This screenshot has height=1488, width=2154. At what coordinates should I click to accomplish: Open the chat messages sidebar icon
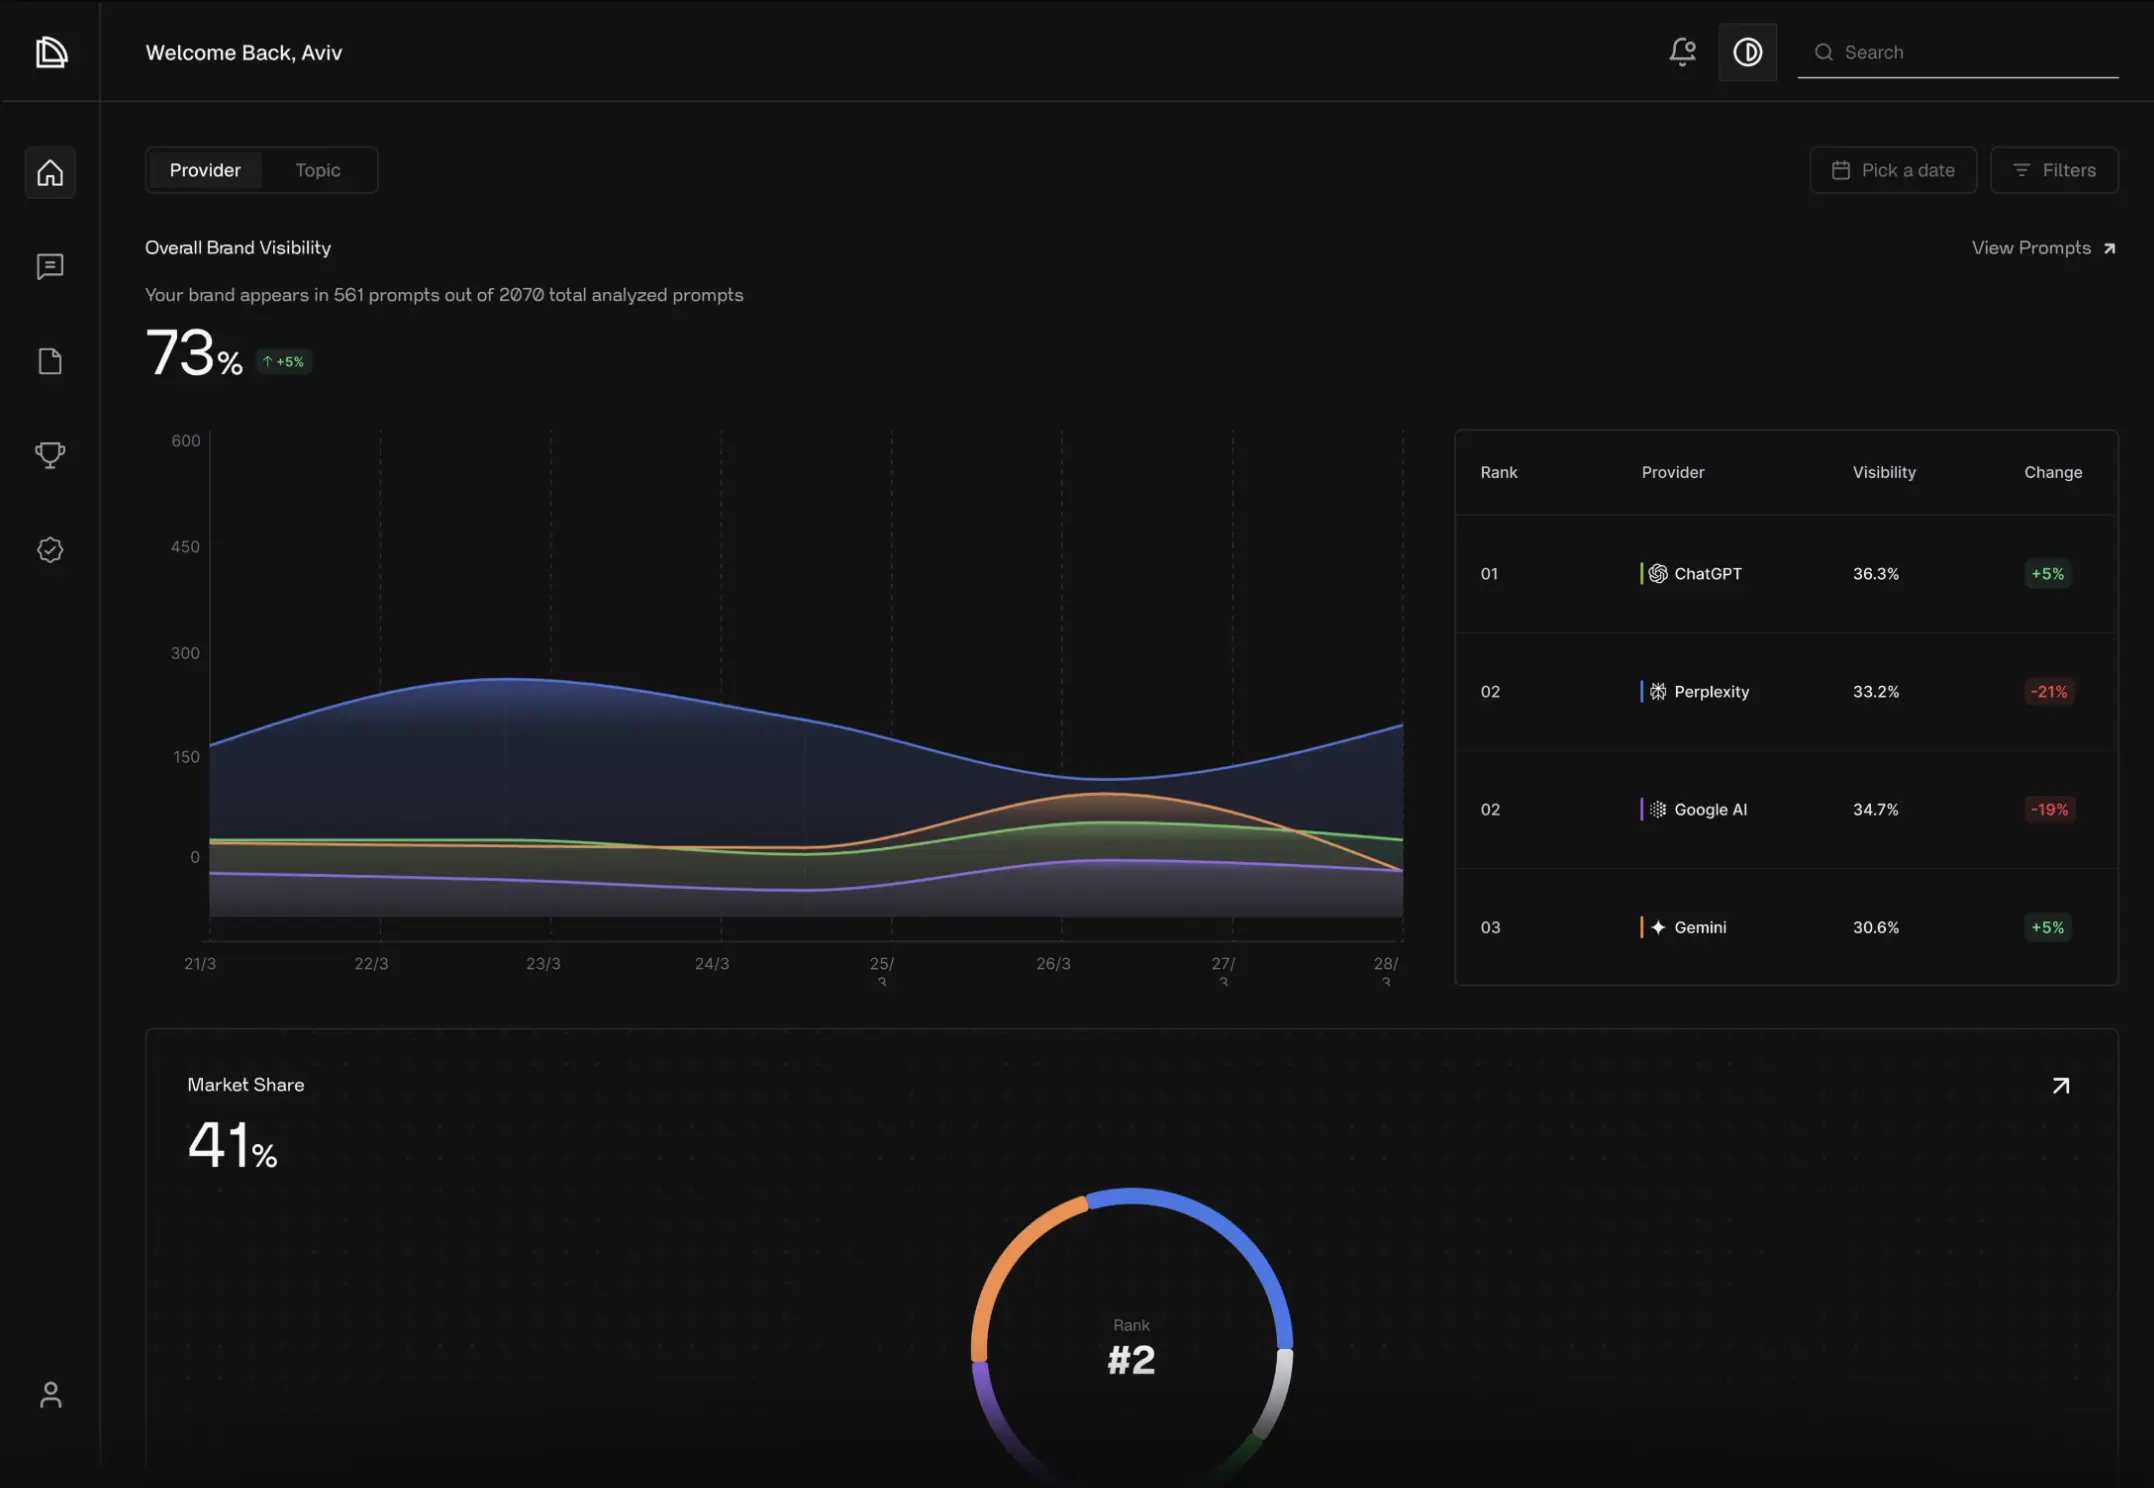tap(50, 266)
